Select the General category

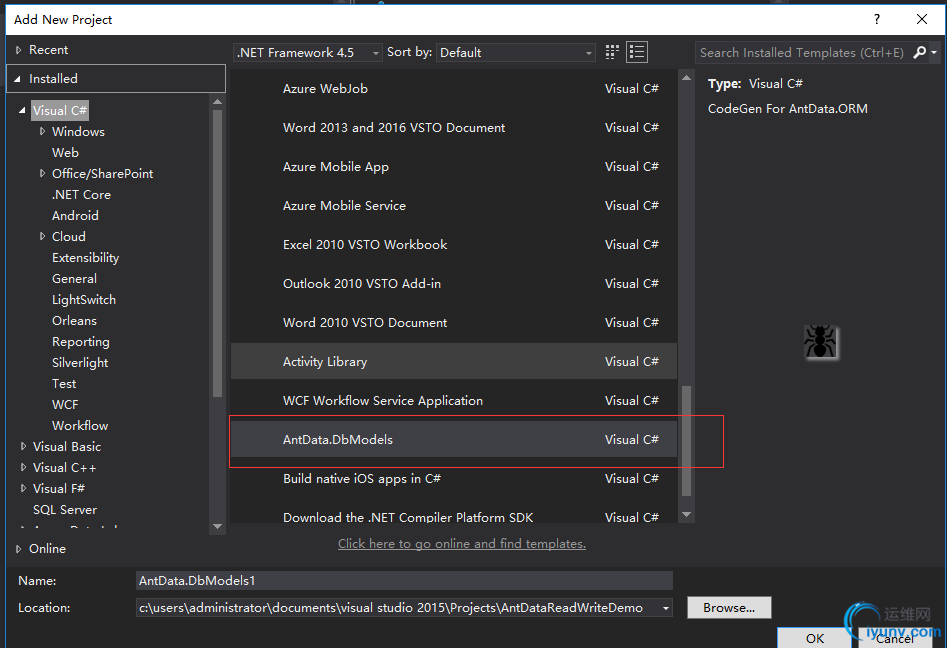[x=74, y=278]
